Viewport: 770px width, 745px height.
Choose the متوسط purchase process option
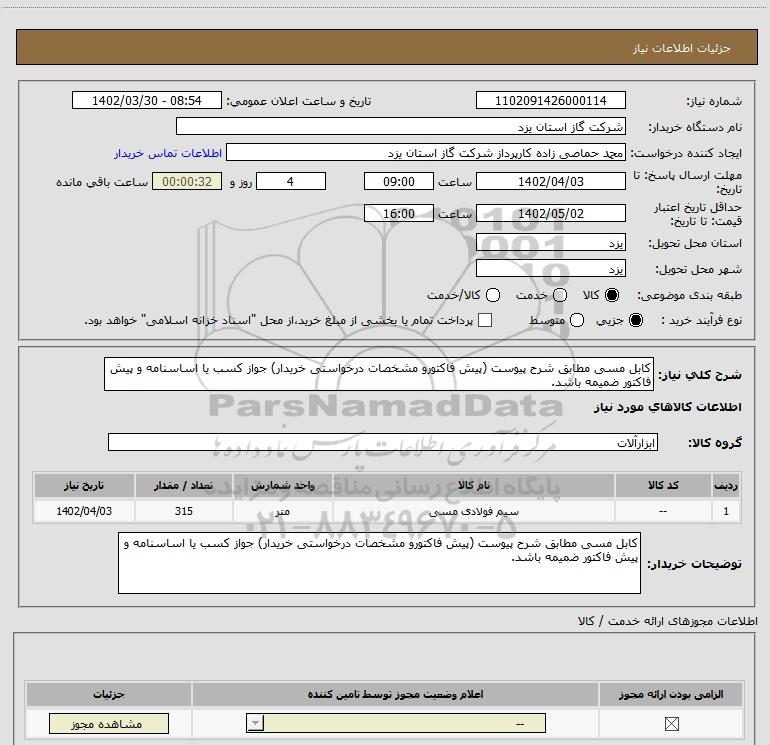pyautogui.click(x=577, y=320)
